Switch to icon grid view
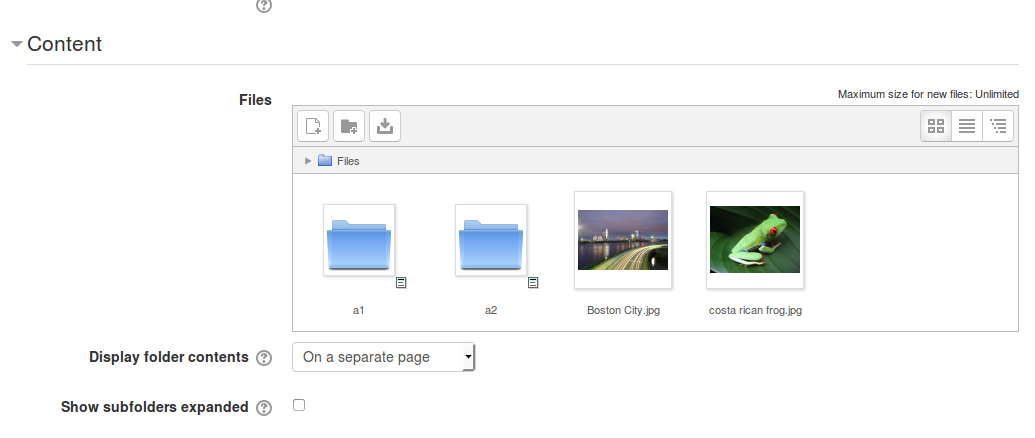The width and height of the screenshot is (1035, 438). pos(936,126)
